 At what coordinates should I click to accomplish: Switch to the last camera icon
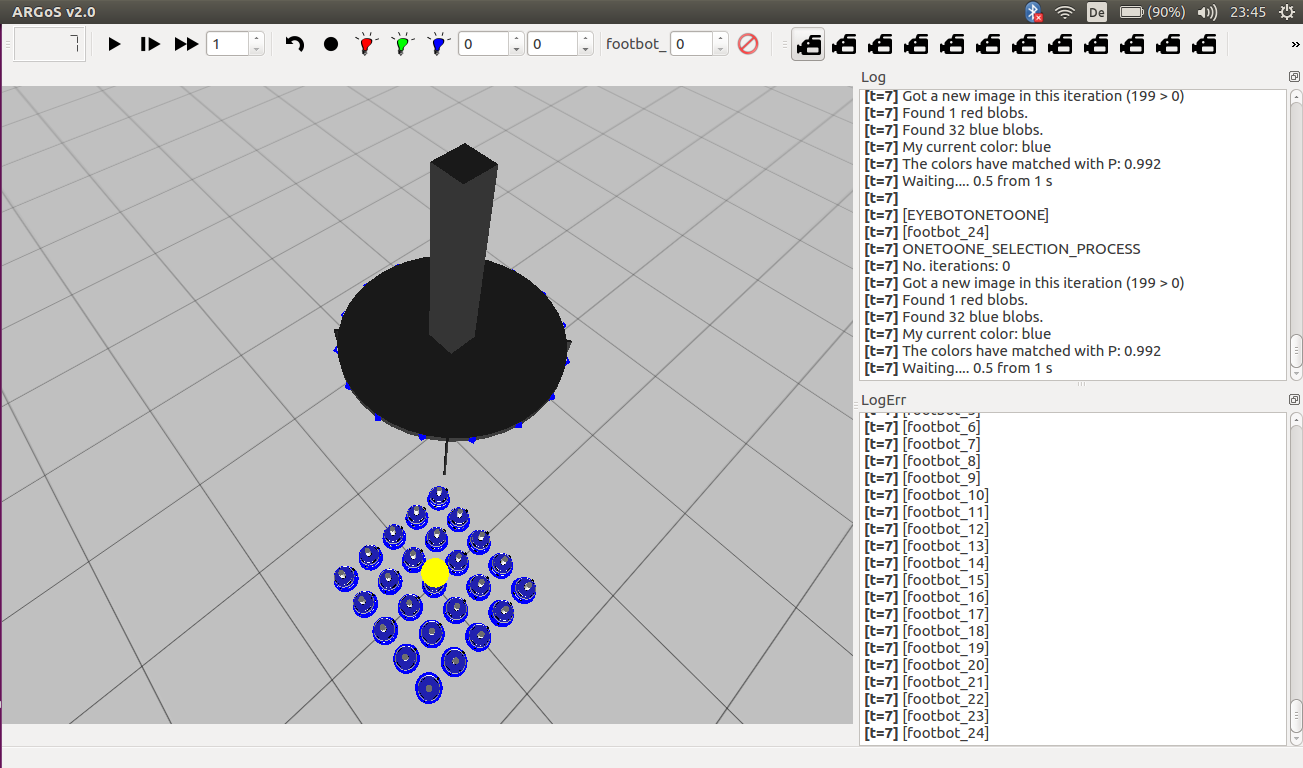[x=1204, y=44]
